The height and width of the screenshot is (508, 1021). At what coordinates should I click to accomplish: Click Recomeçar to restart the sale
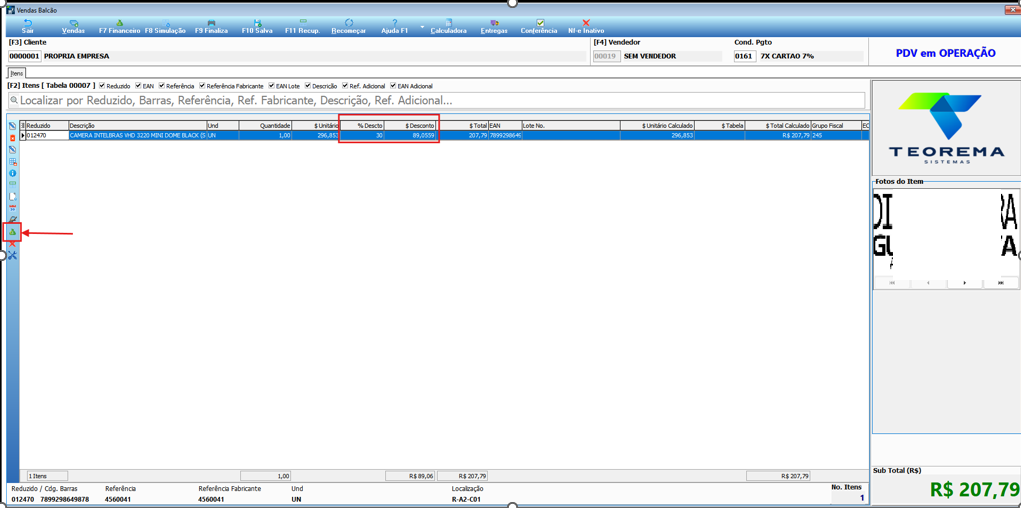click(x=349, y=26)
